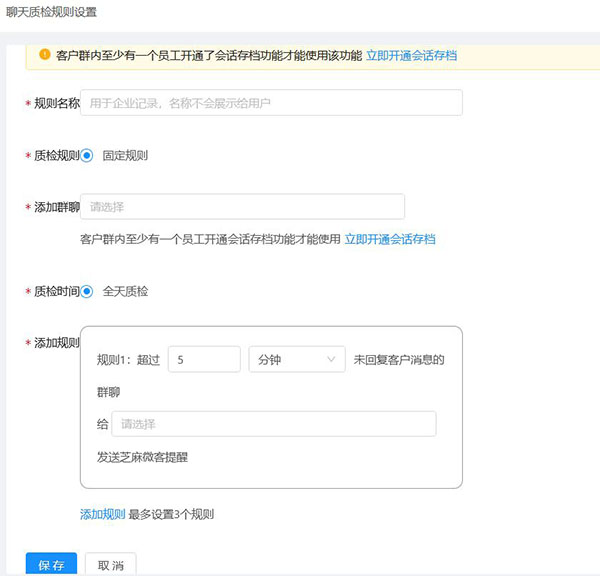Expand the 分钟 unit dropdown
The height and width of the screenshot is (576, 600).
tap(297, 359)
